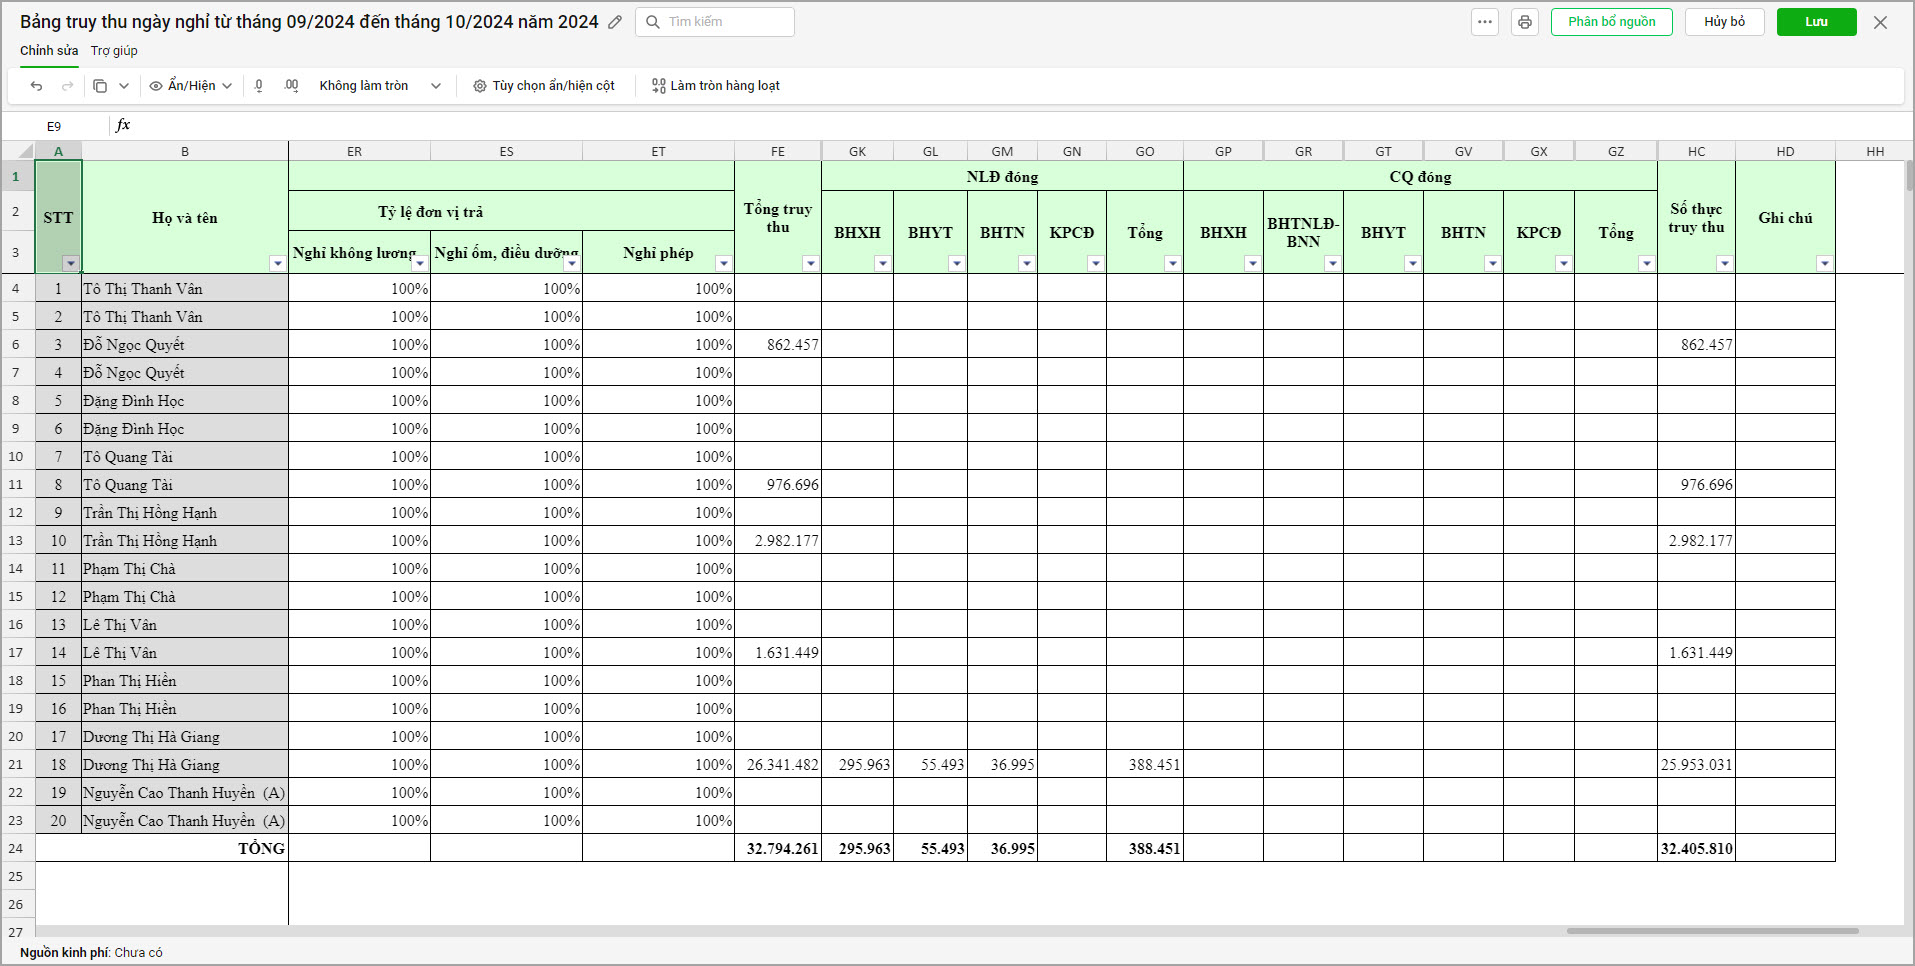The image size is (1915, 966).
Task: Click the copy icon in toolbar
Action: point(100,86)
